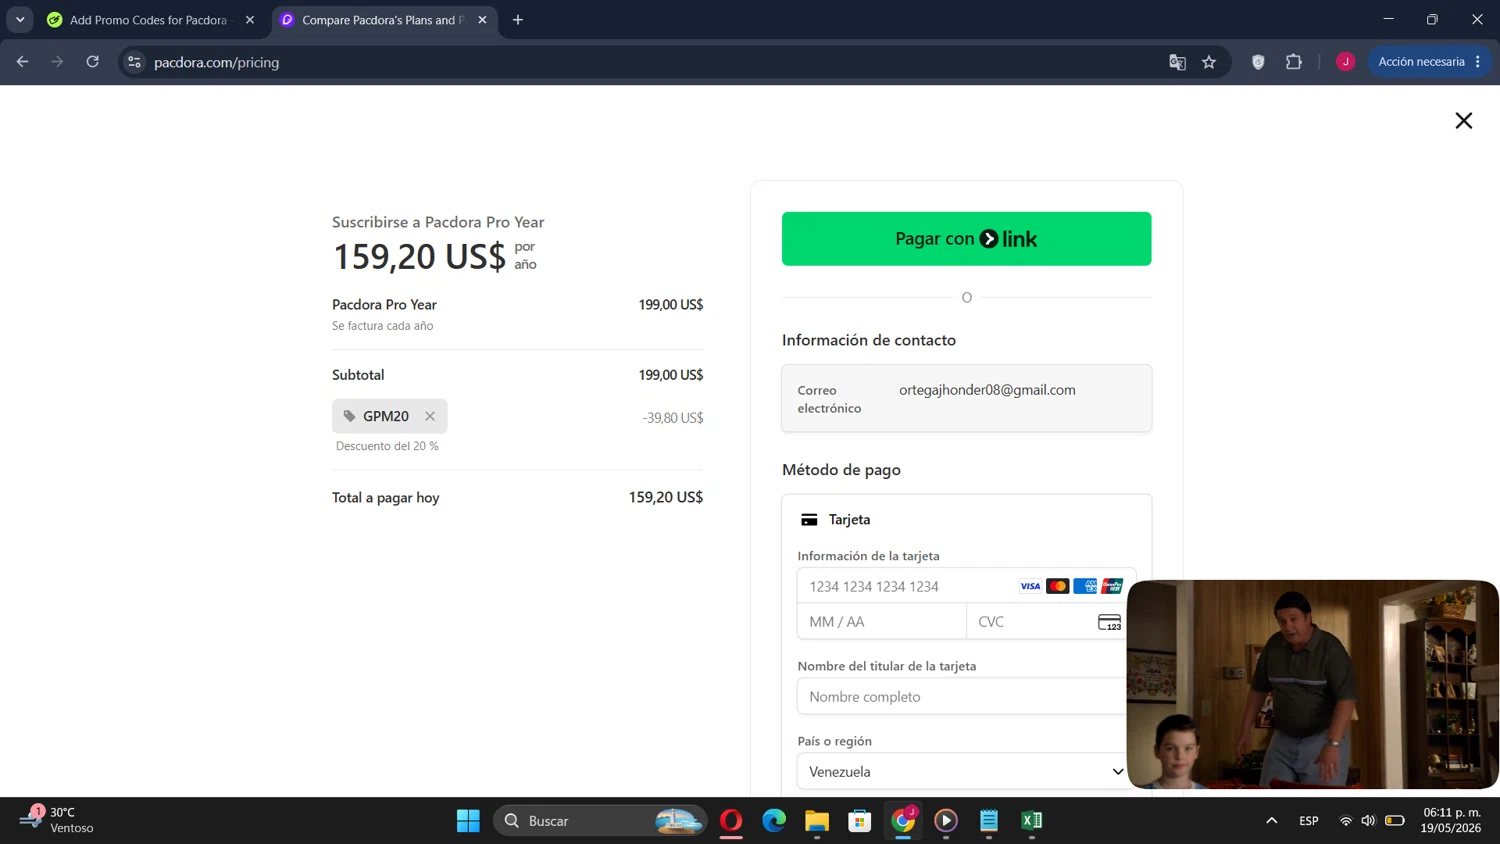
Task: View site information icon in address bar
Action: point(134,62)
